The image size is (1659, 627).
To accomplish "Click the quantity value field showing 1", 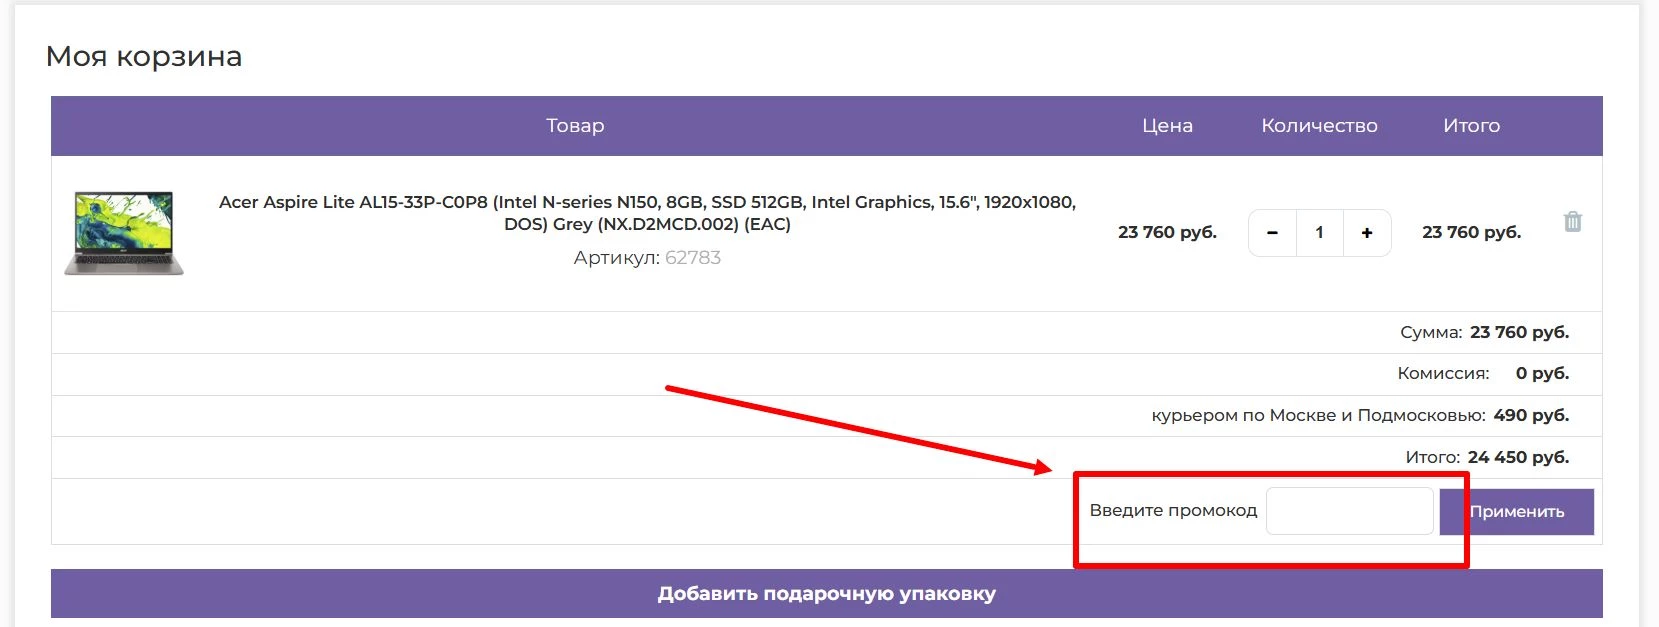I will tap(1320, 233).
